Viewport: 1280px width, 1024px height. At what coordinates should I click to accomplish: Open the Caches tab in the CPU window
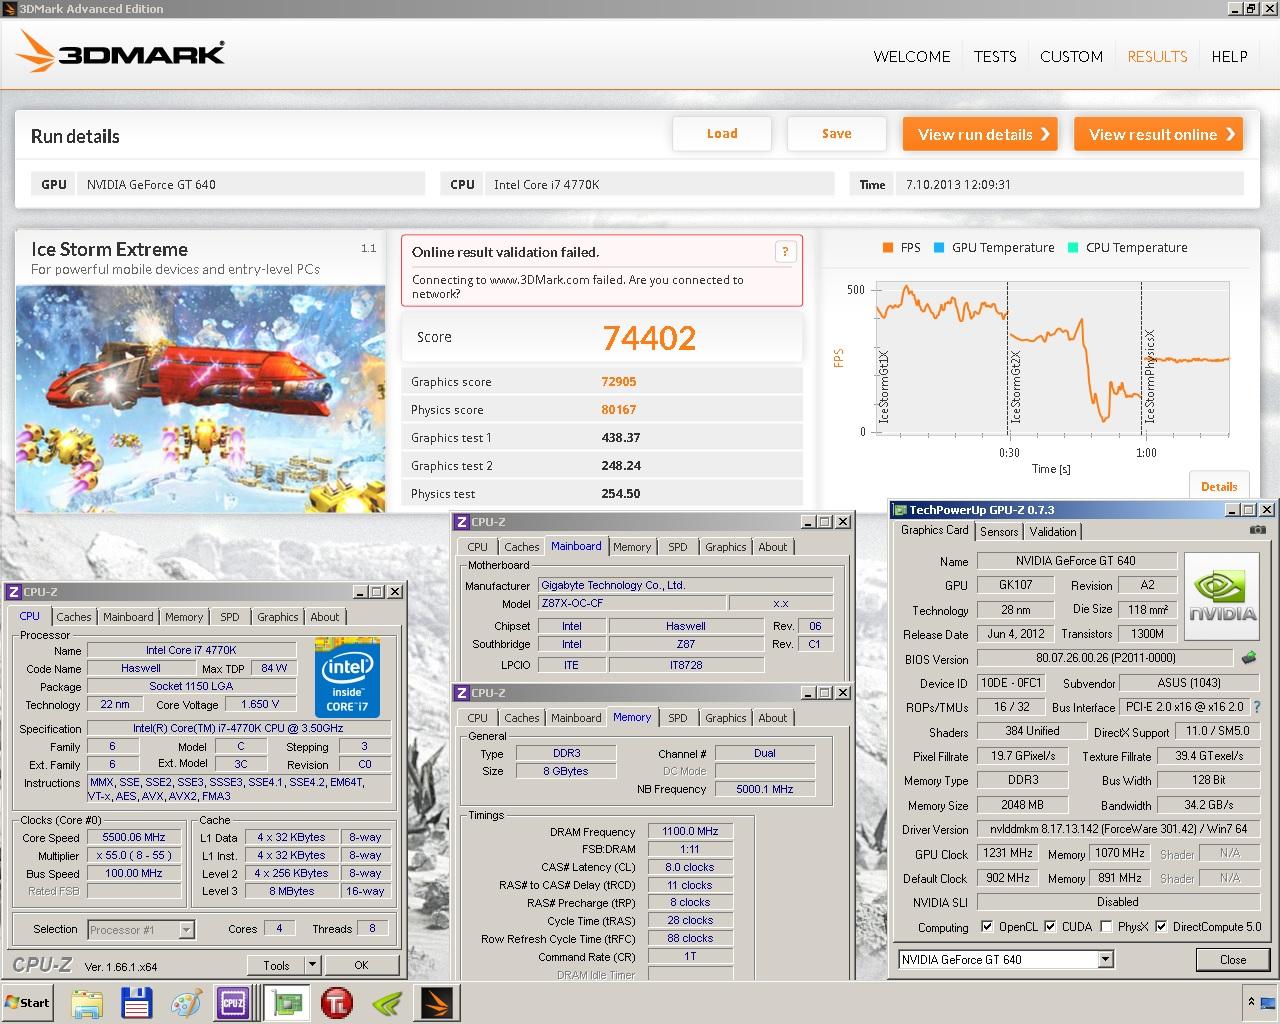click(x=74, y=617)
